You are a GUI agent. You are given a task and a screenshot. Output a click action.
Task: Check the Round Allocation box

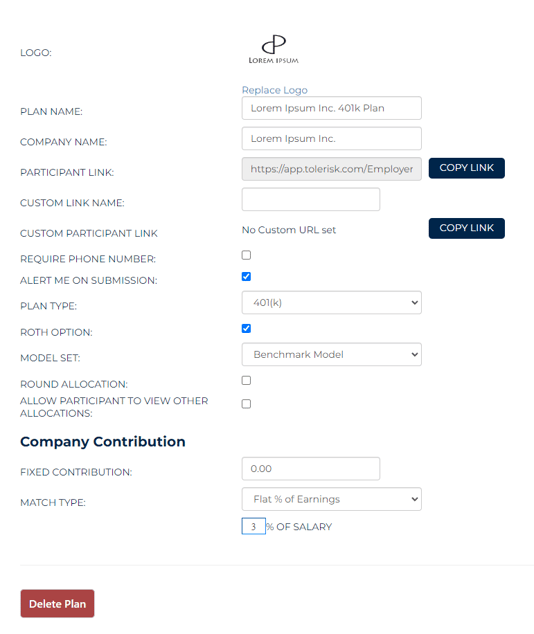(x=246, y=380)
